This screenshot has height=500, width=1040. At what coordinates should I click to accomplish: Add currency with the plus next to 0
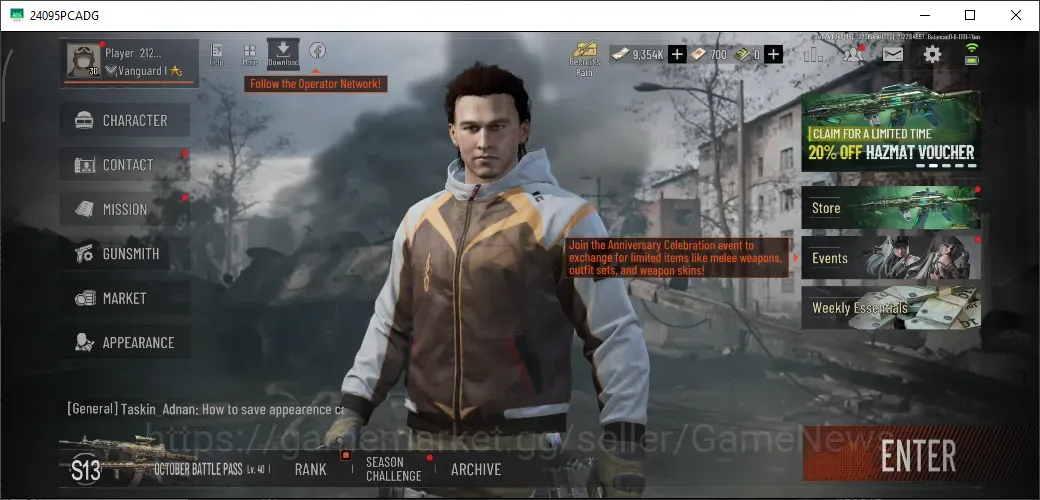click(773, 54)
